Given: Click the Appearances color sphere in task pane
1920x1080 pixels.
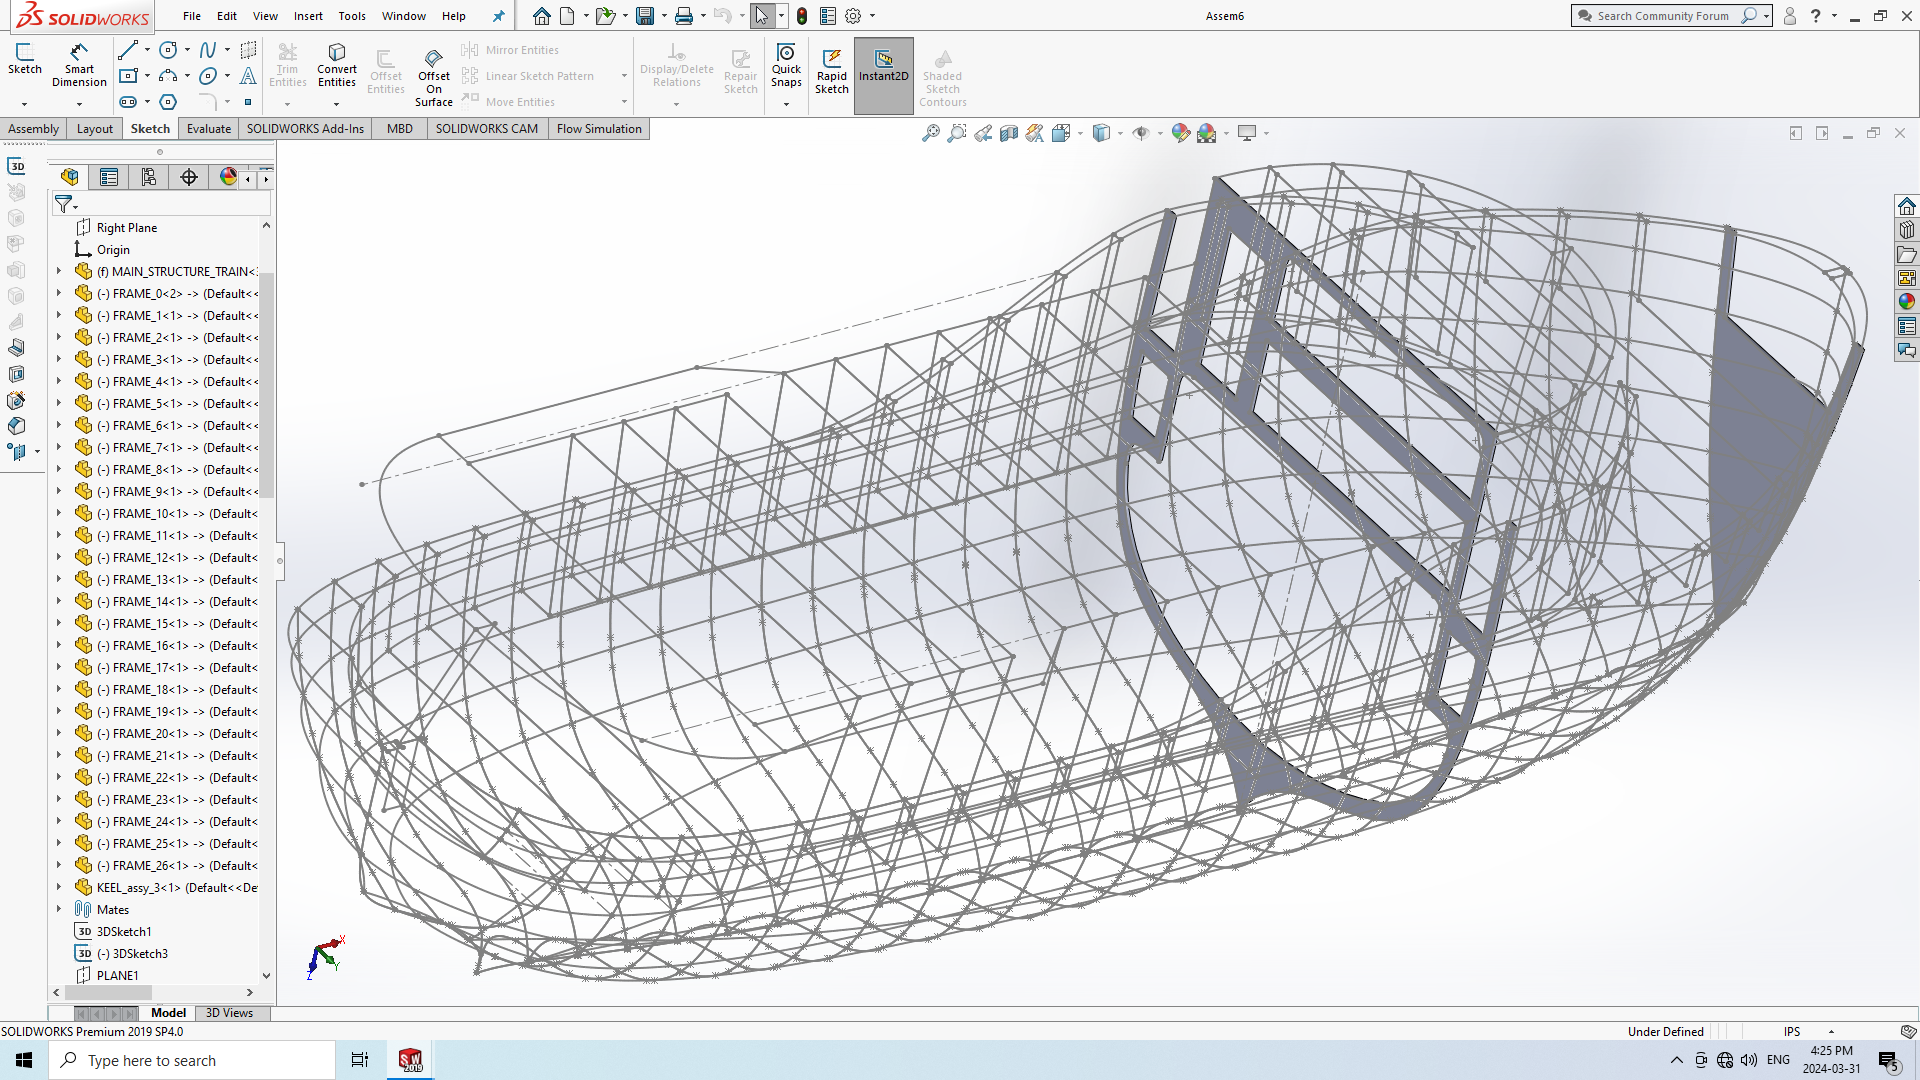Looking at the screenshot, I should (x=1907, y=302).
